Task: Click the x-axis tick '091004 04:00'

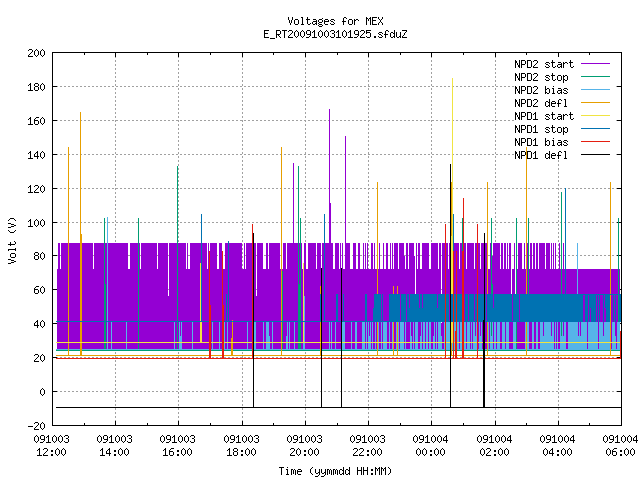Action: coord(558,446)
